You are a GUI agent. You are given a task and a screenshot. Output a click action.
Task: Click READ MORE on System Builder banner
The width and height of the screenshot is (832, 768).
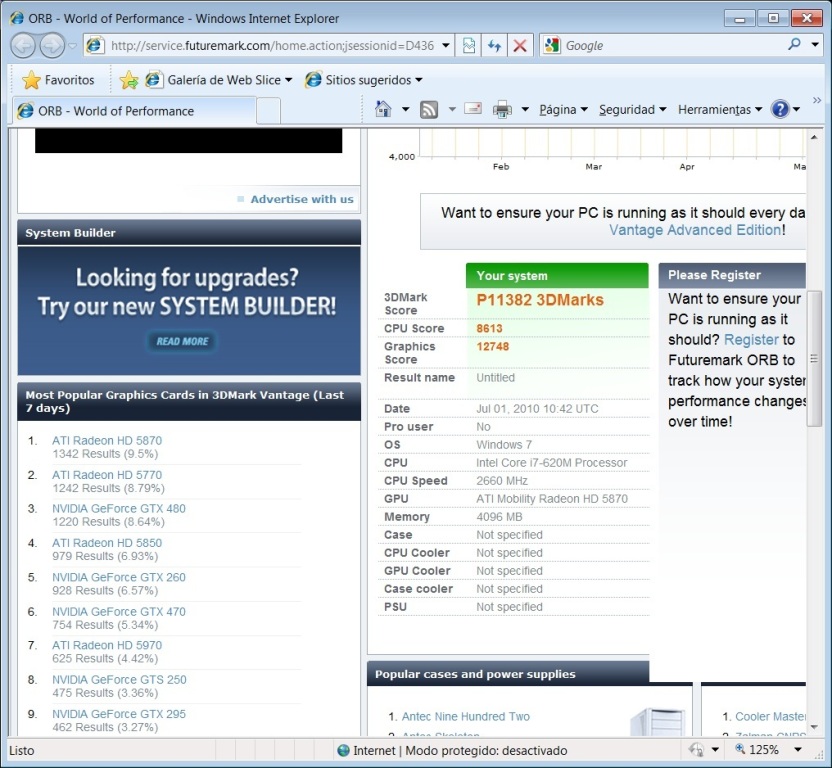pyautogui.click(x=182, y=341)
